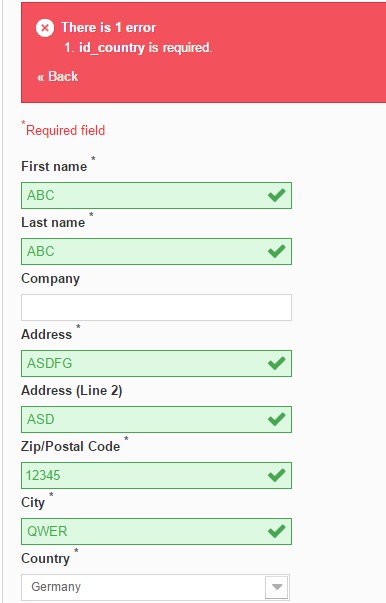Click the empty Company text field

(156, 307)
